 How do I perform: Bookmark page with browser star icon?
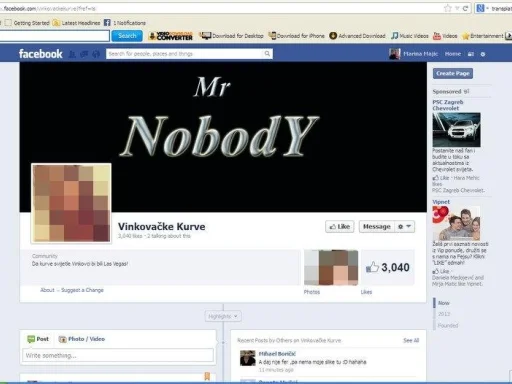click(448, 8)
